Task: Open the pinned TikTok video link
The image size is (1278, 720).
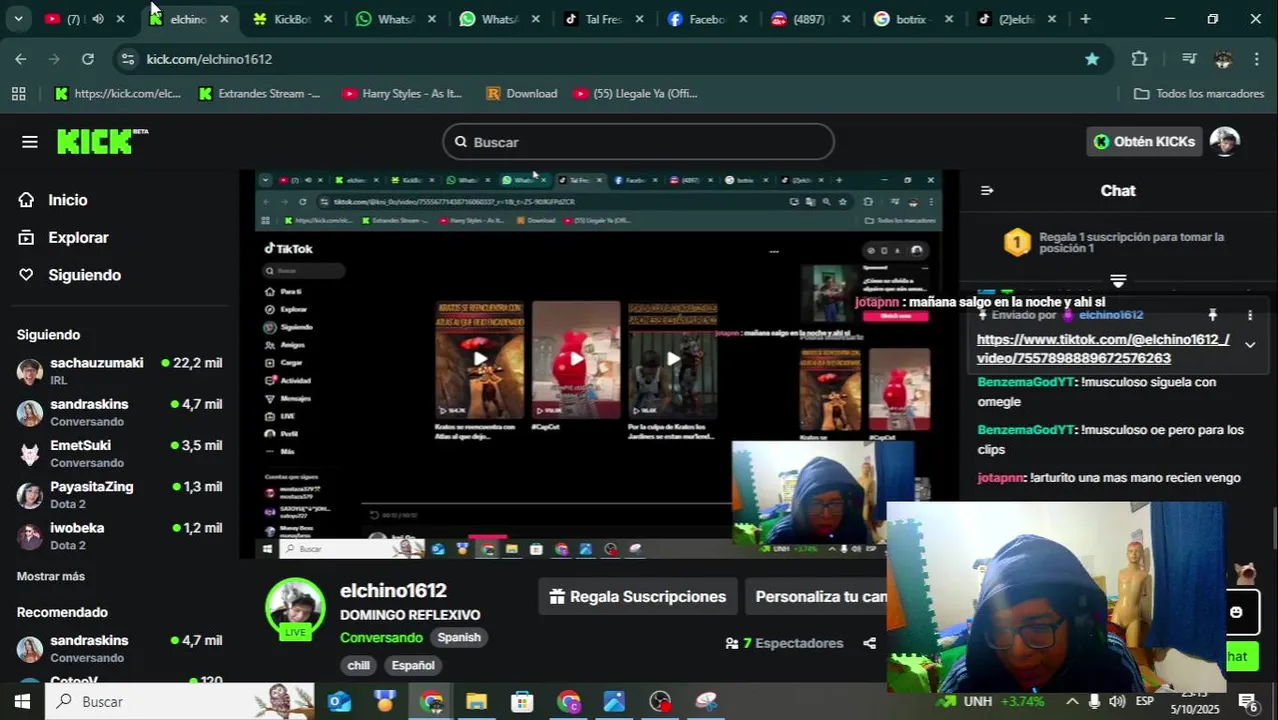Action: 1103,349
